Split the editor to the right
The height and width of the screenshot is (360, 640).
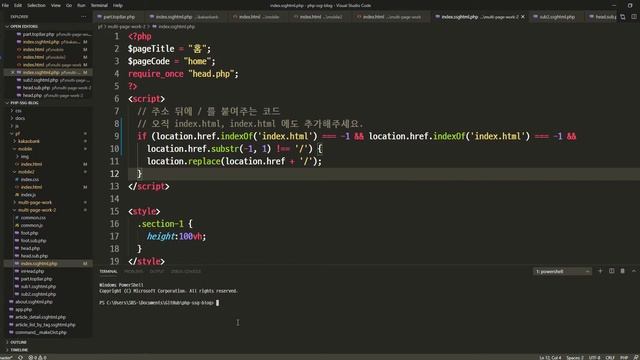coord(634,17)
